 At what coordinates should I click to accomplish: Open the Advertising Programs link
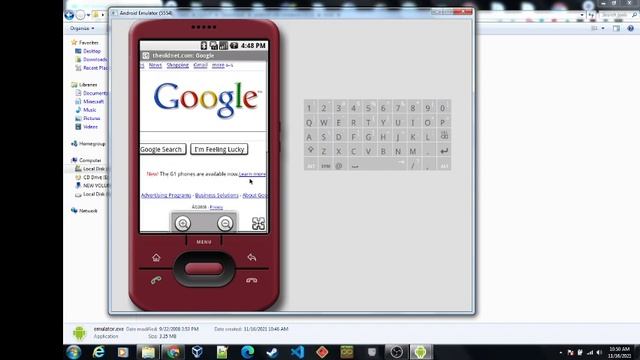coord(166,196)
